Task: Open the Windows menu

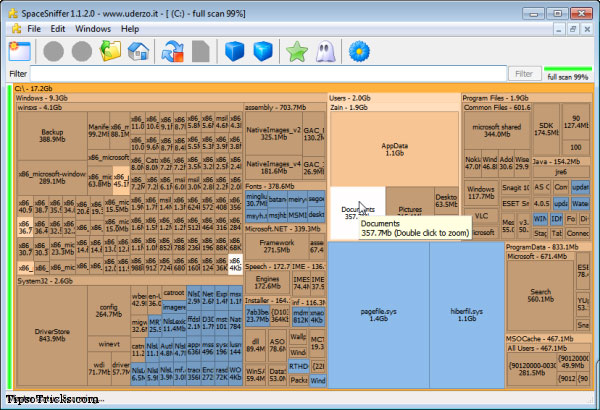Action: (x=93, y=29)
